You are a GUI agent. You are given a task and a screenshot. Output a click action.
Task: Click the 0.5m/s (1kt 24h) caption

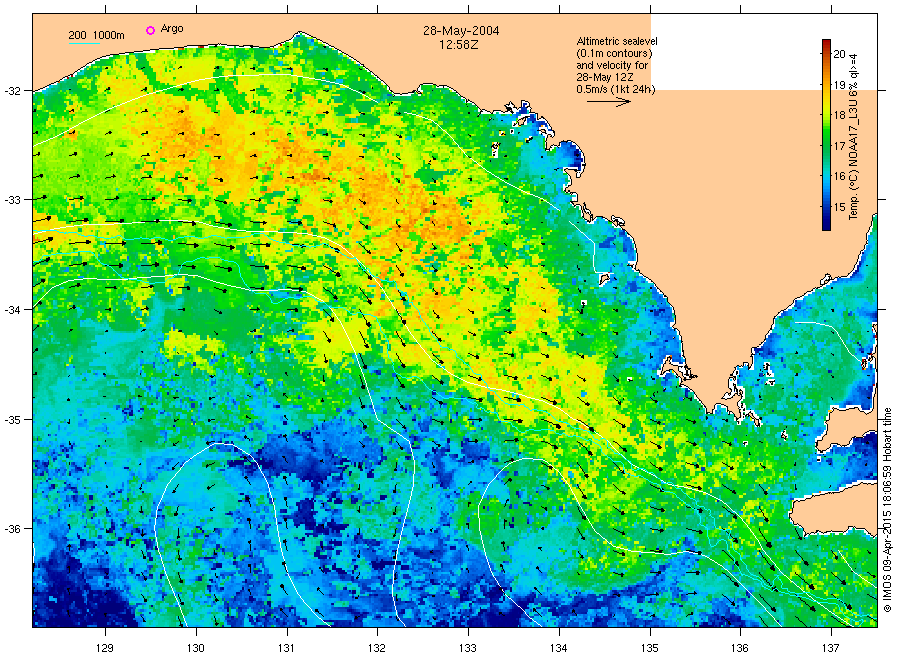pos(615,89)
